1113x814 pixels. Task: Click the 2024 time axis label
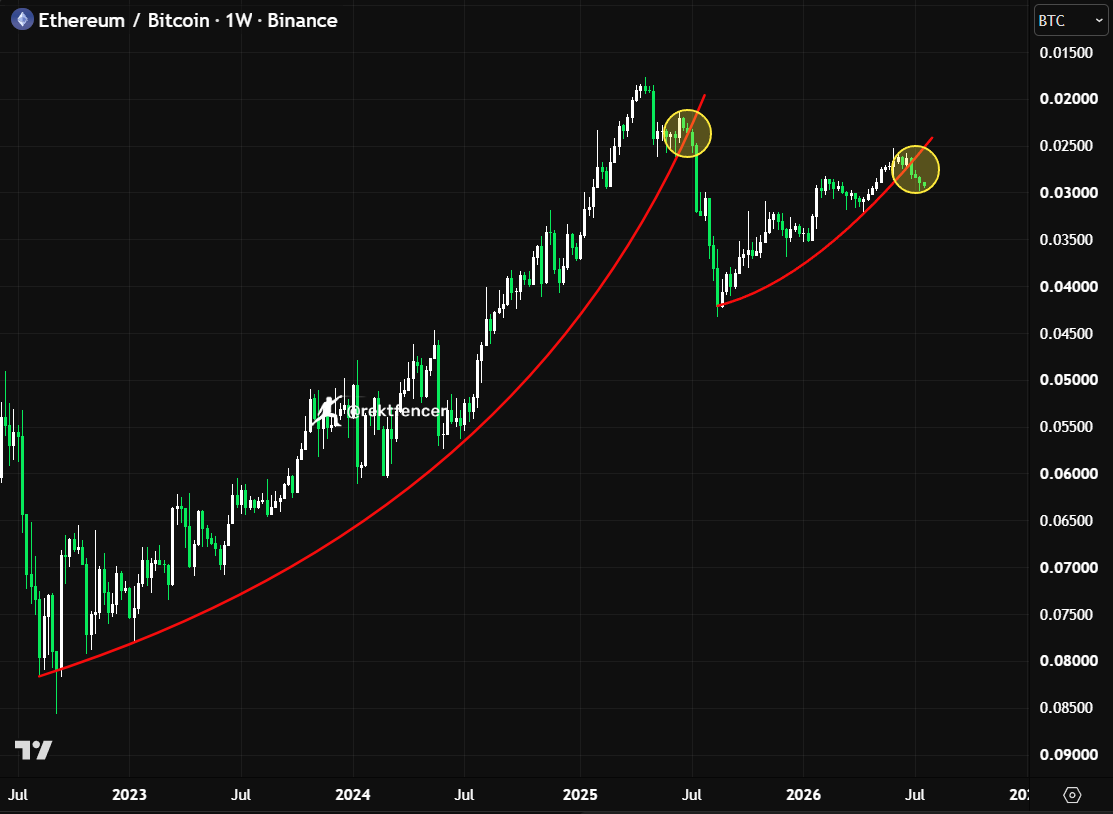[353, 795]
